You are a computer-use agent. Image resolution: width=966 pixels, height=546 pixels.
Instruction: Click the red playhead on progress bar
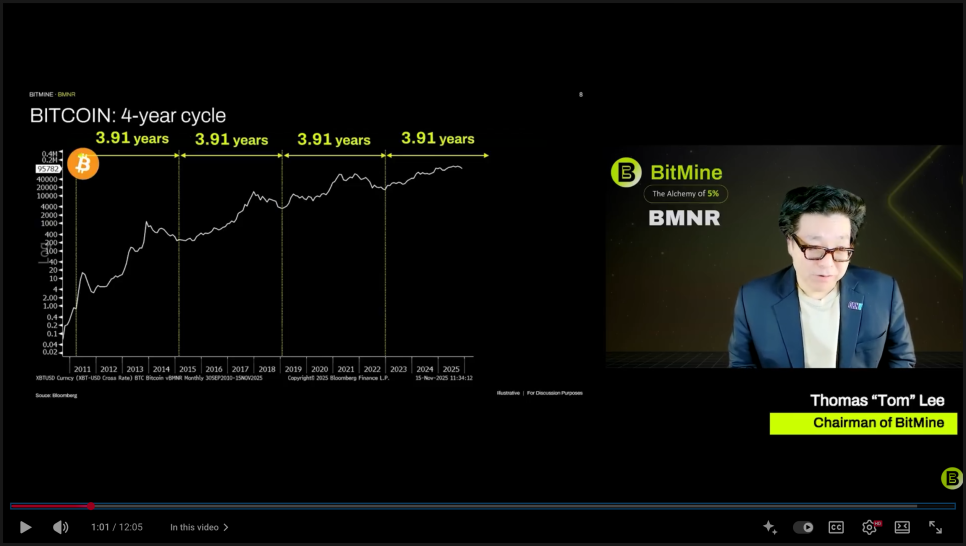(x=91, y=506)
